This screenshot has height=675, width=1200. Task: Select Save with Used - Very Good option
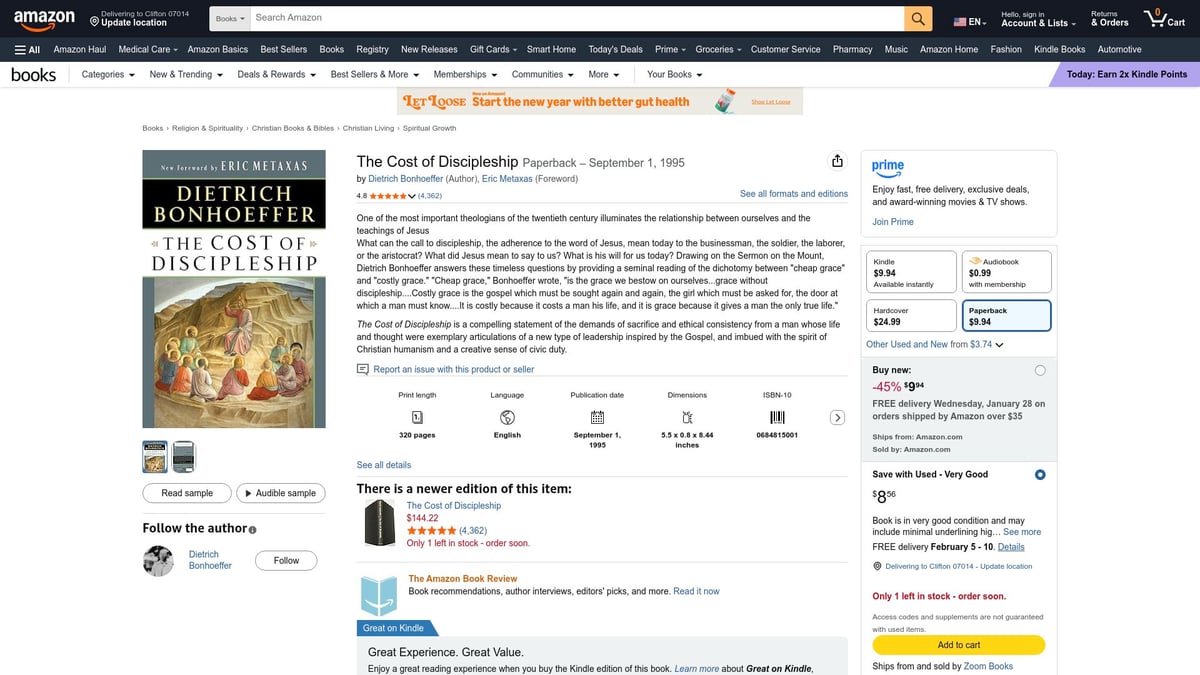(x=1039, y=474)
